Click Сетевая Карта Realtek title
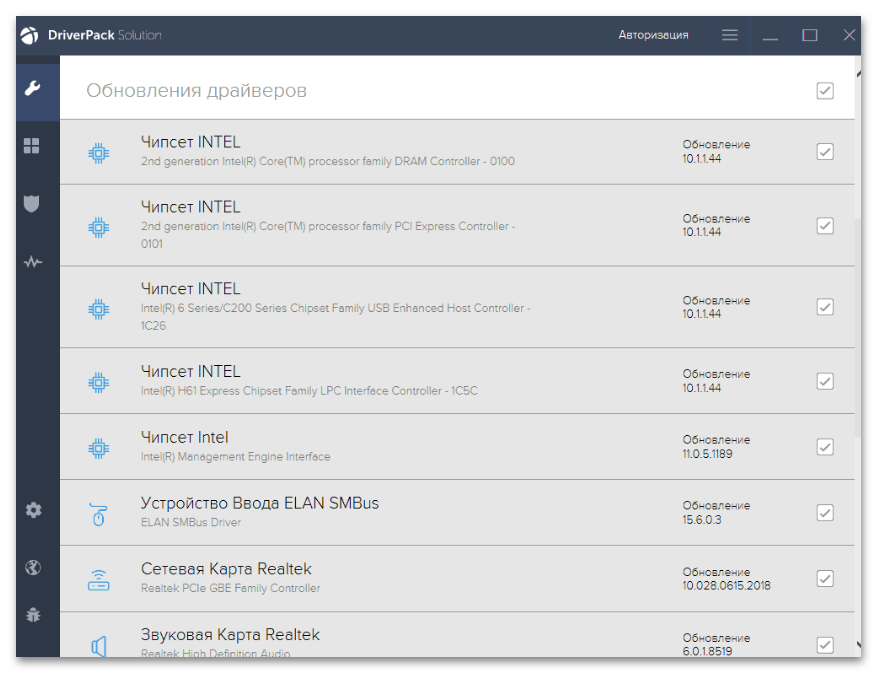The width and height of the screenshot is (877, 673). (226, 569)
